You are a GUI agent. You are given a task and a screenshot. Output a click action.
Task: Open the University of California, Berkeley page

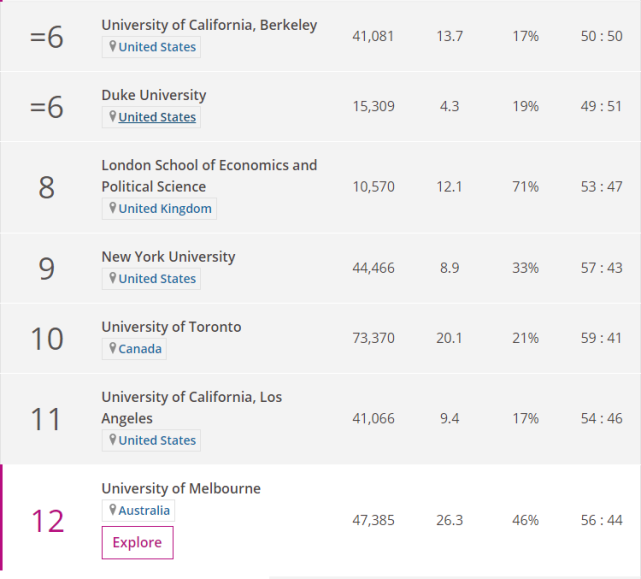[209, 25]
